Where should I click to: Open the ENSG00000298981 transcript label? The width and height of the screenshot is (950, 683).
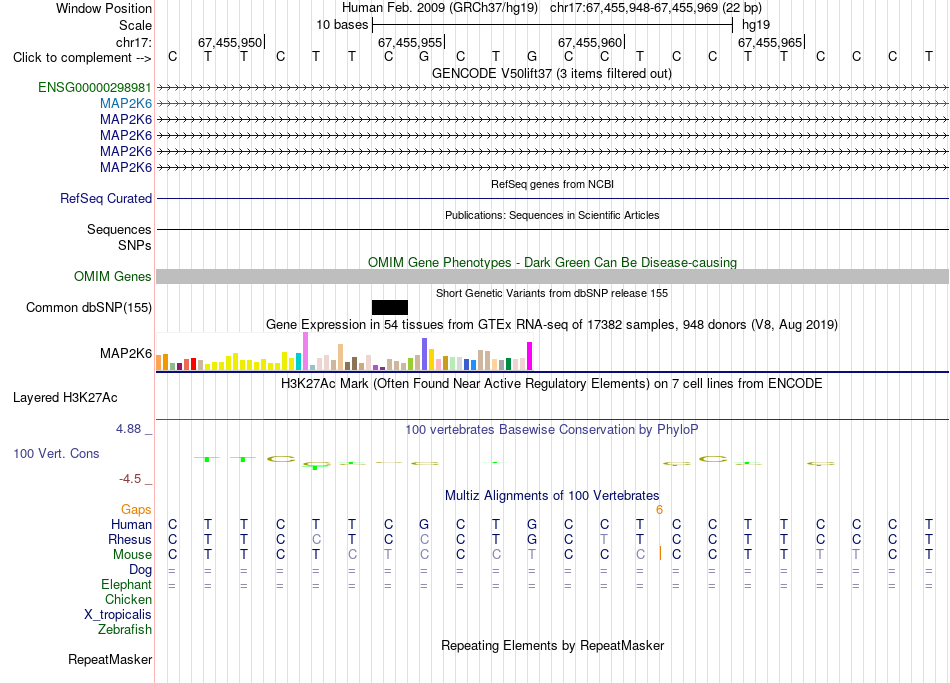(95, 87)
